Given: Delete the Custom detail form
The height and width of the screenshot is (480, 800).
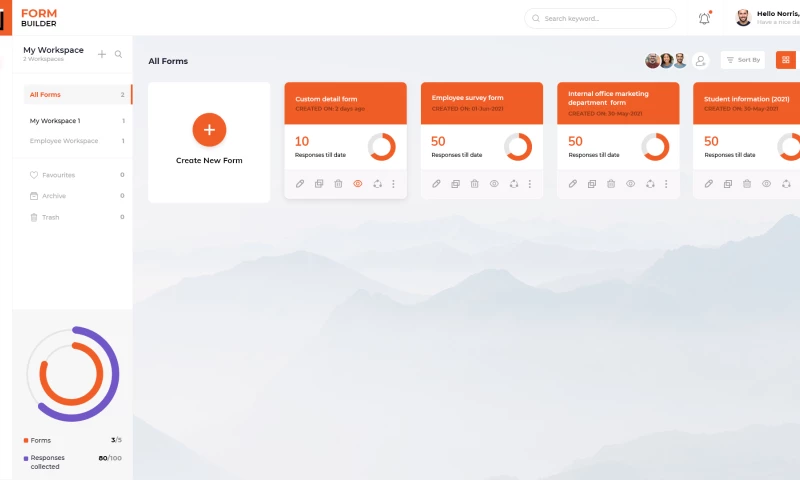Looking at the screenshot, I should [x=338, y=184].
